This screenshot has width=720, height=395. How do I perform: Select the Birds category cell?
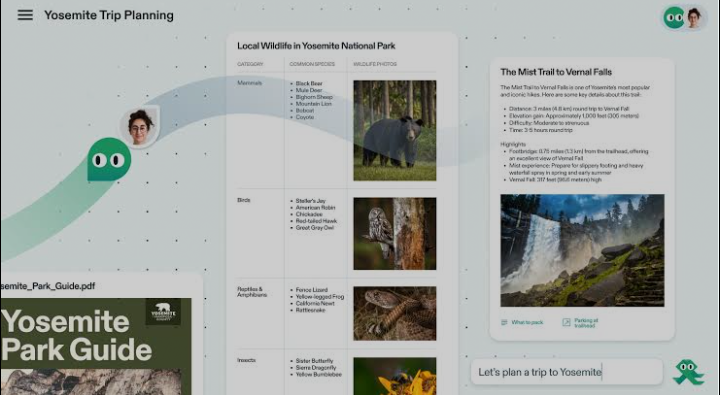tap(243, 200)
